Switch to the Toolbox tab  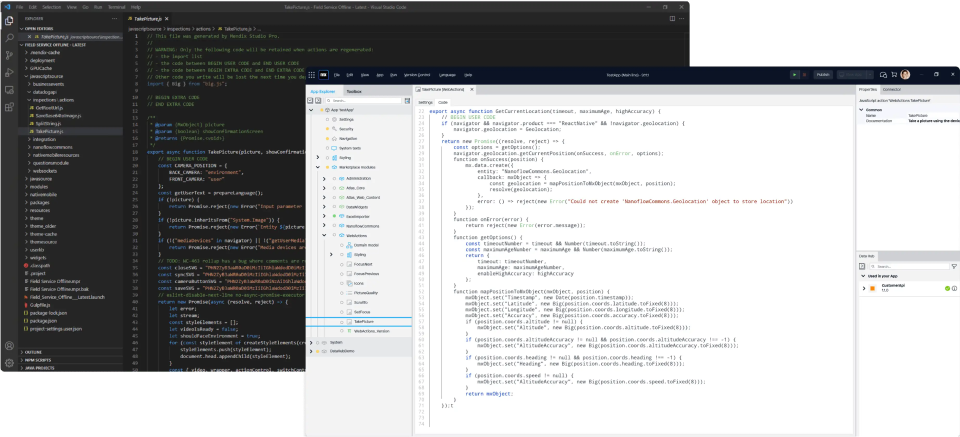point(355,90)
